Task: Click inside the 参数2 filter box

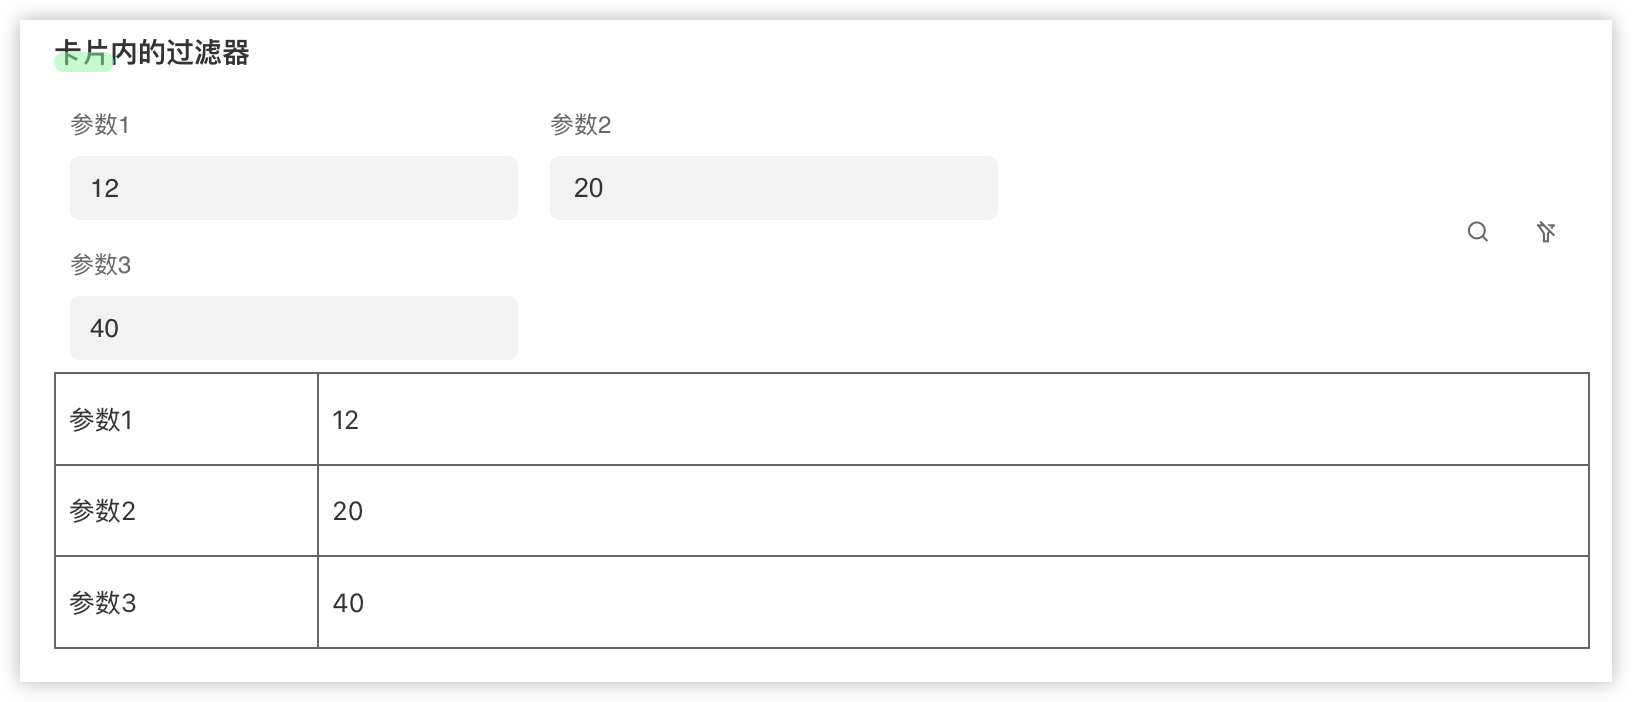Action: pos(773,188)
